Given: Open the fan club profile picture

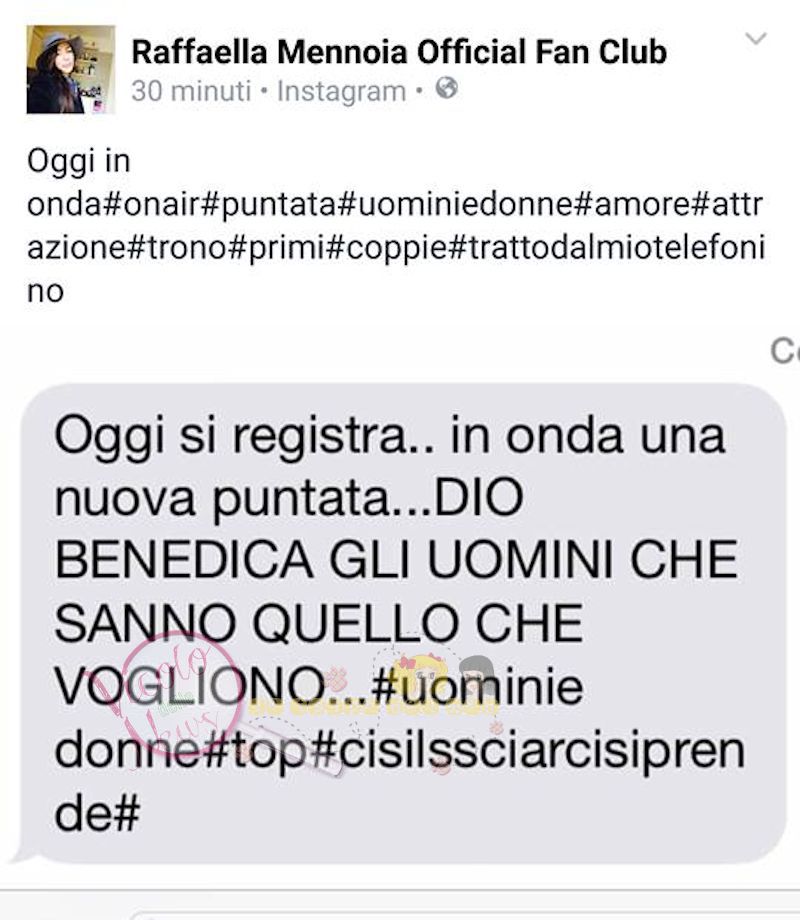Looking at the screenshot, I should tap(71, 69).
